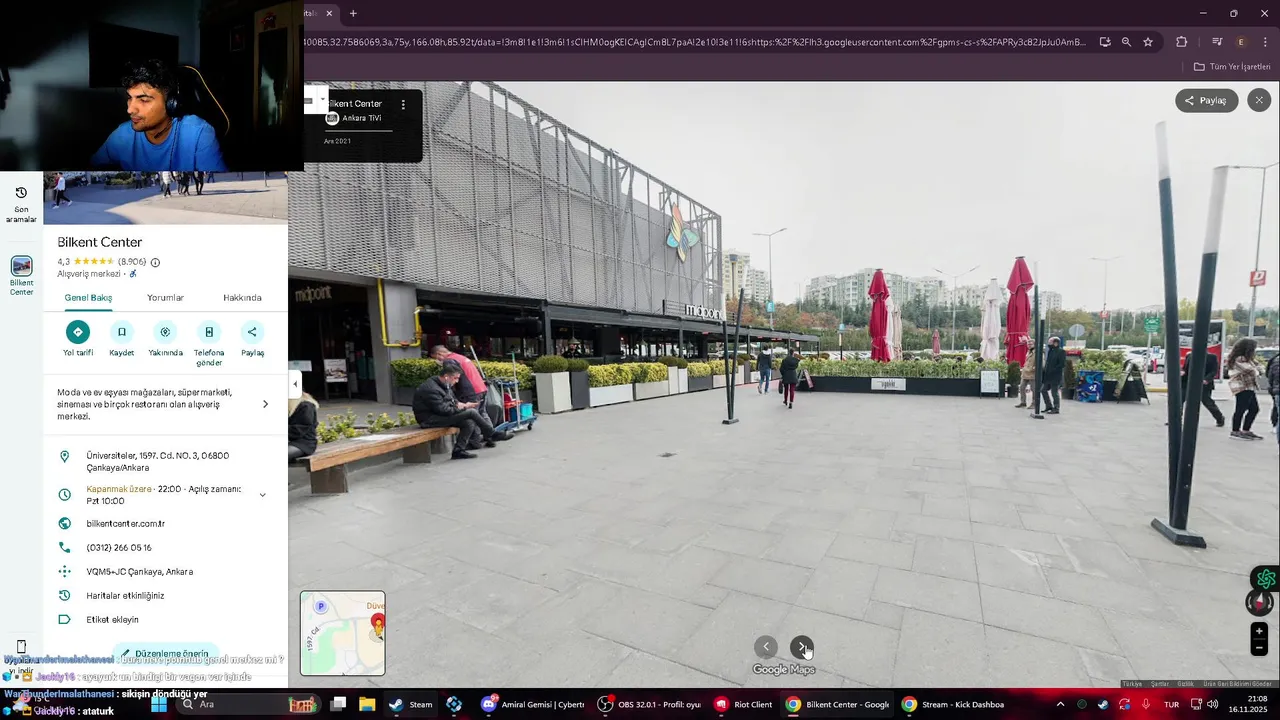Open bilkentcenter.com.tr website link
Screen dimensions: 1280x720
(125, 523)
